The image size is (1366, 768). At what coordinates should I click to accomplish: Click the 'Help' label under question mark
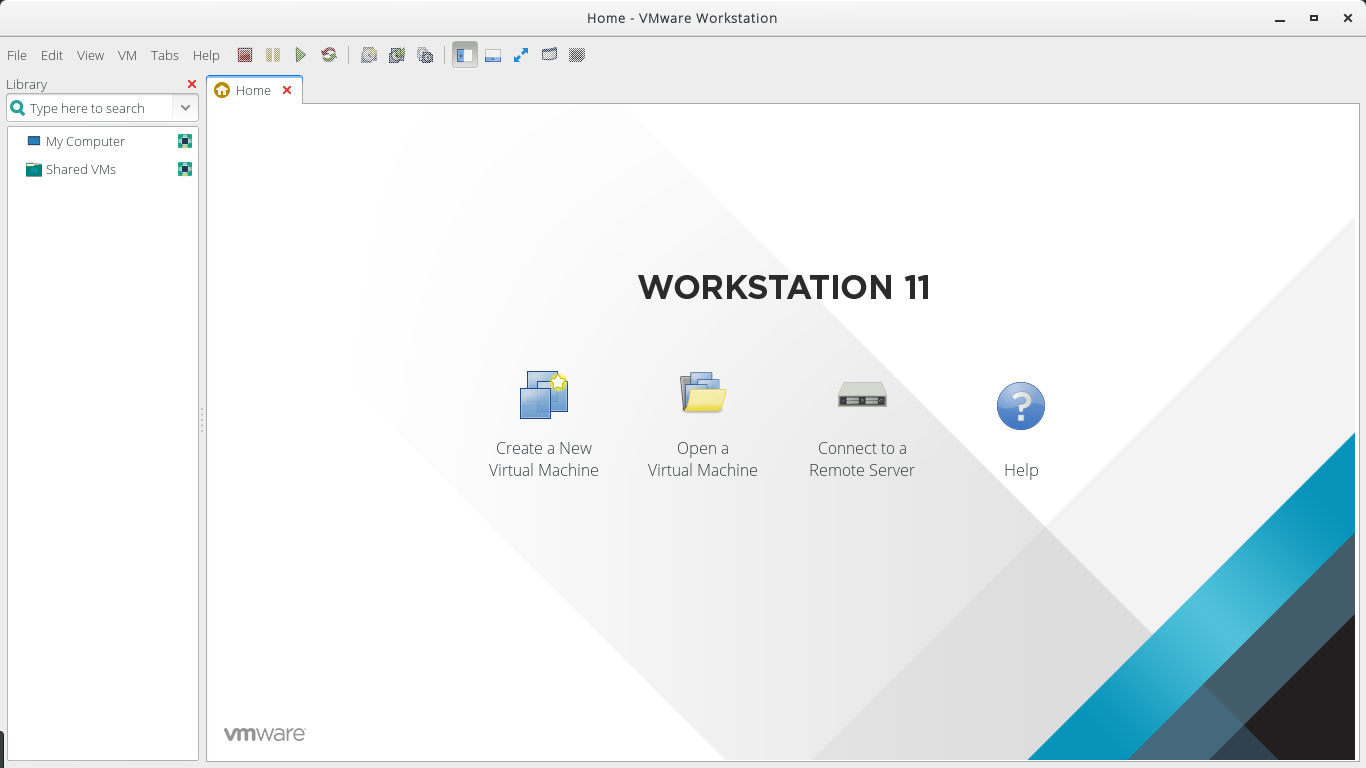tap(1021, 470)
